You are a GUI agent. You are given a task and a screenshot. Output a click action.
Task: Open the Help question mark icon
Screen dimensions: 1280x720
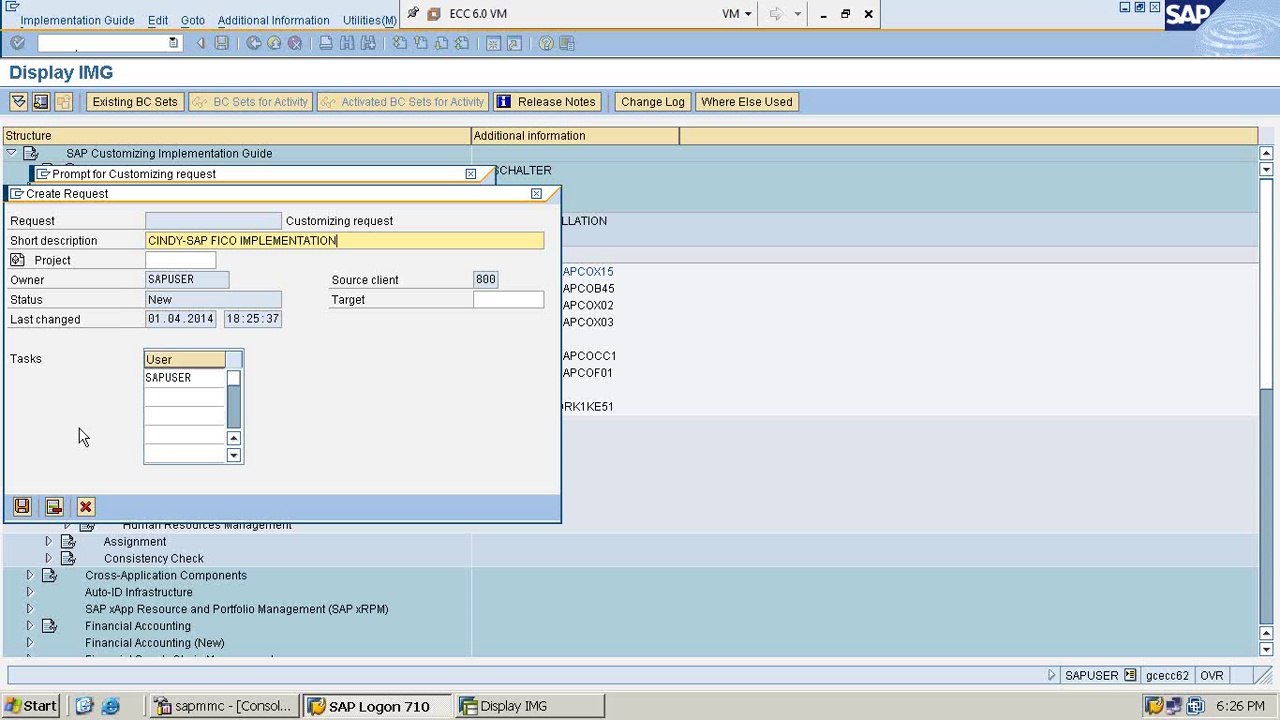tap(545, 43)
